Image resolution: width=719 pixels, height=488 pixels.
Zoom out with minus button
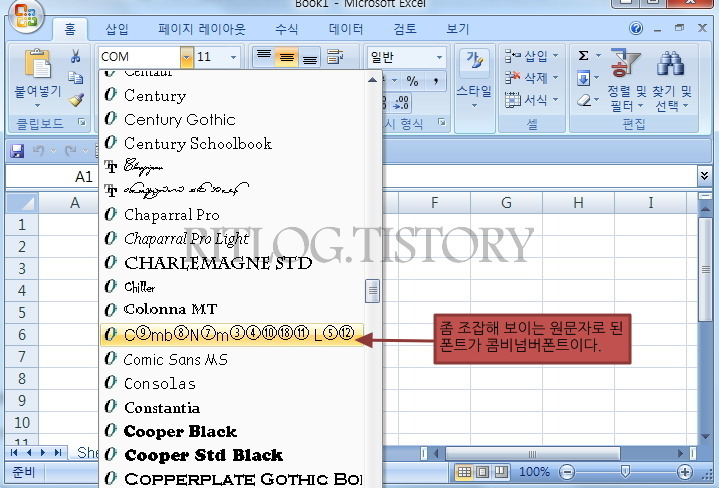567,471
